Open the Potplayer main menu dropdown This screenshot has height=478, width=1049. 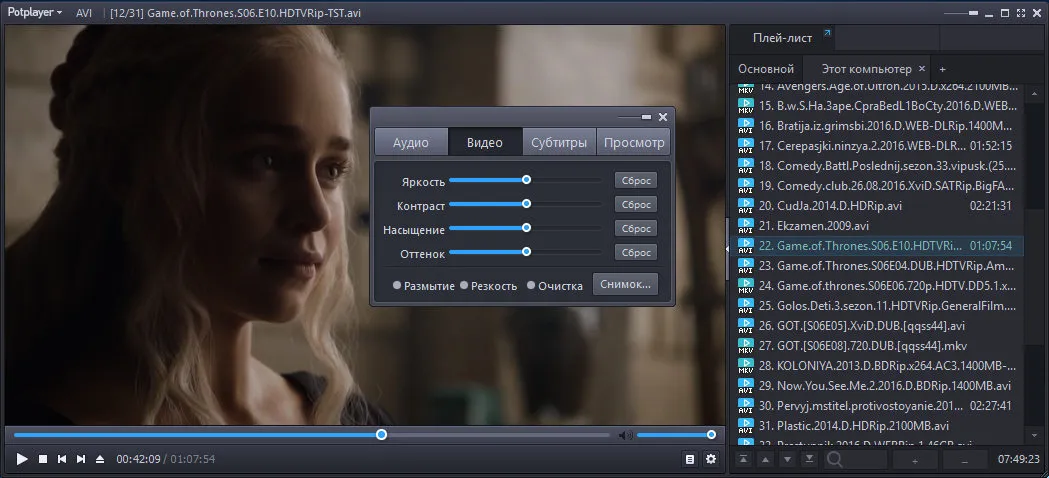[35, 13]
